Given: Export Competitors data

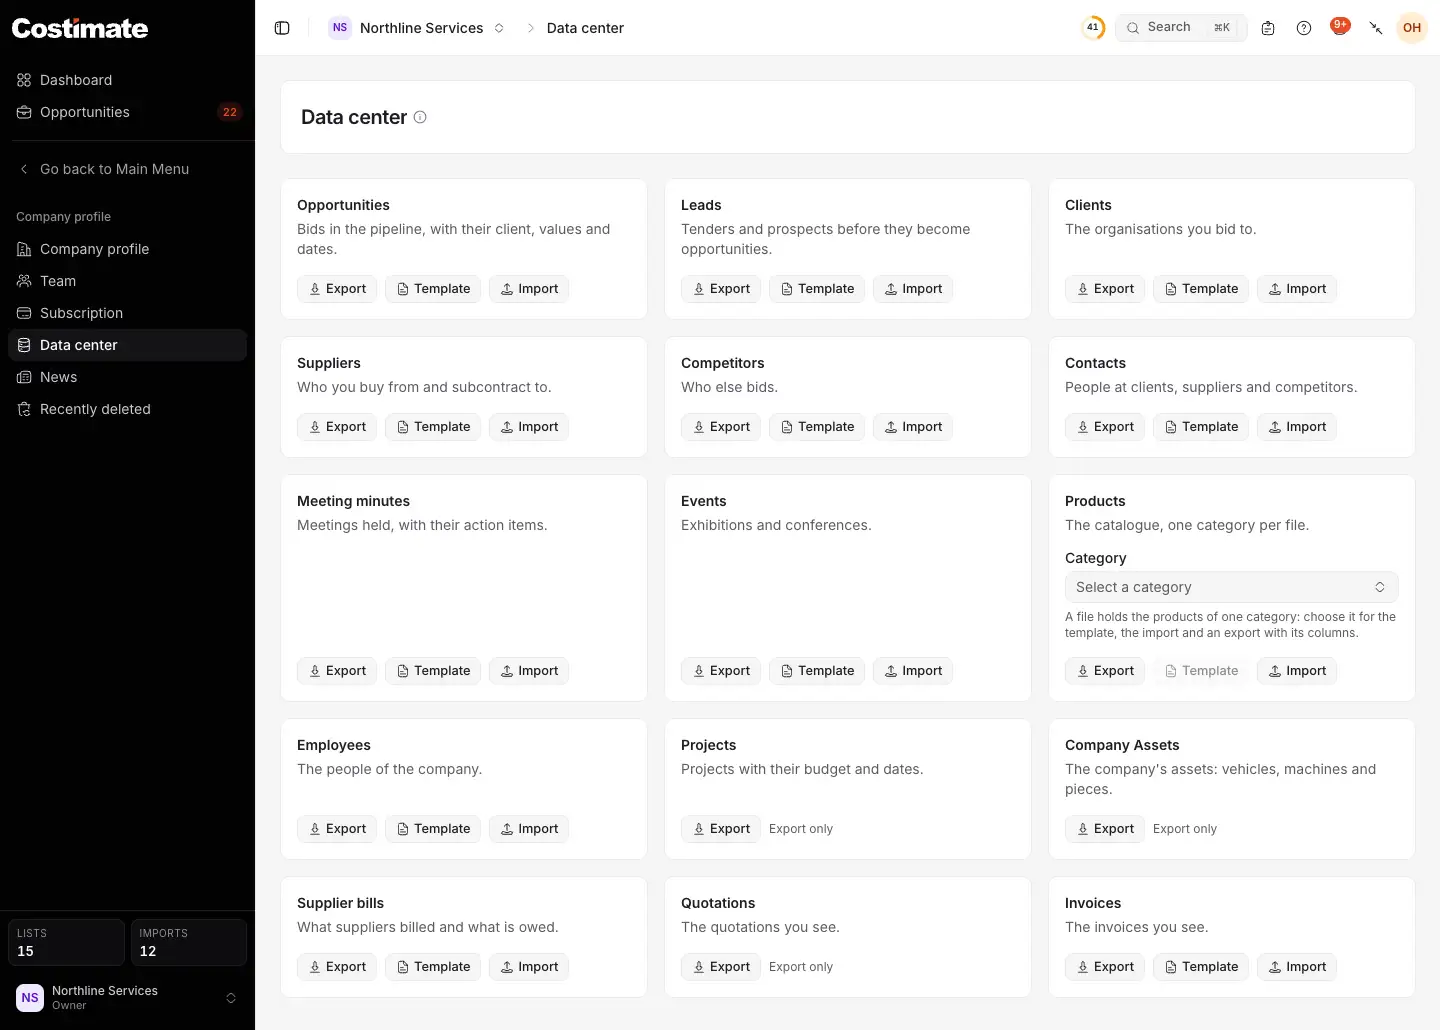Looking at the screenshot, I should pos(721,427).
